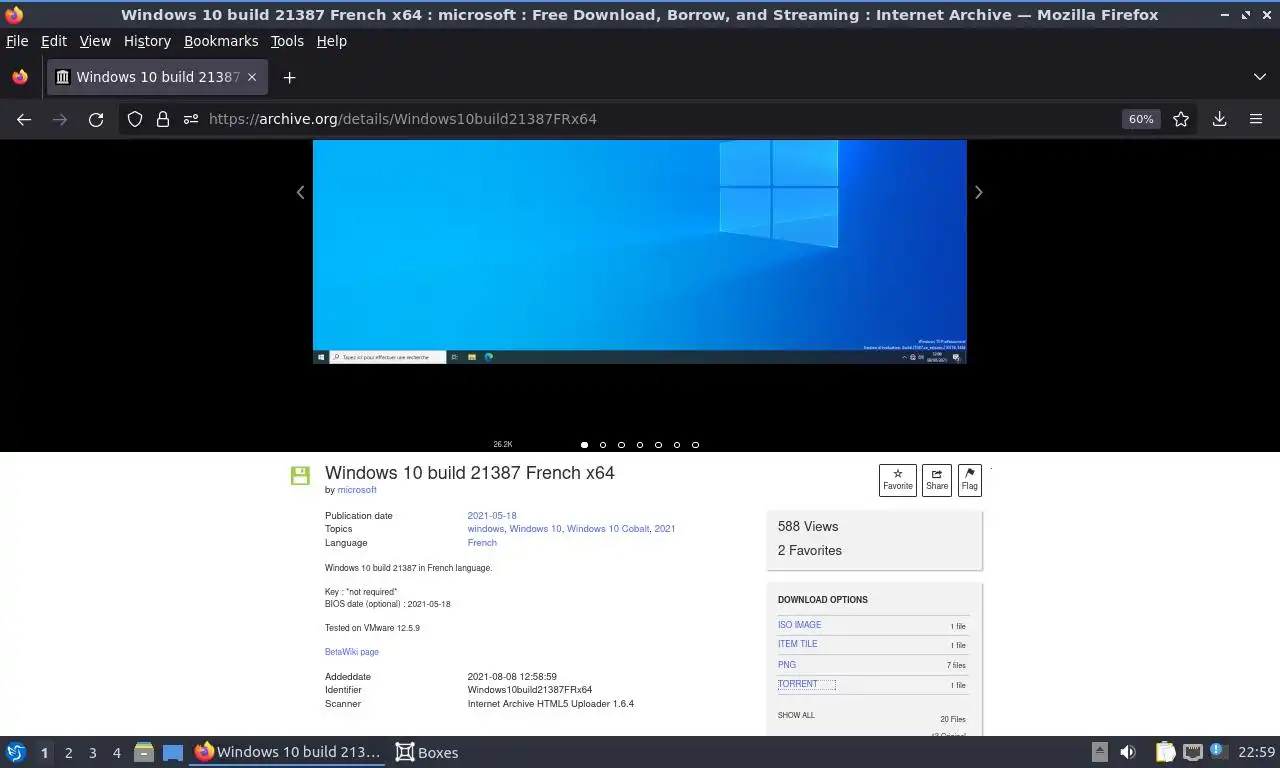Image resolution: width=1280 pixels, height=768 pixels.
Task: Expand the list all tabs dropdown
Action: 1259,77
